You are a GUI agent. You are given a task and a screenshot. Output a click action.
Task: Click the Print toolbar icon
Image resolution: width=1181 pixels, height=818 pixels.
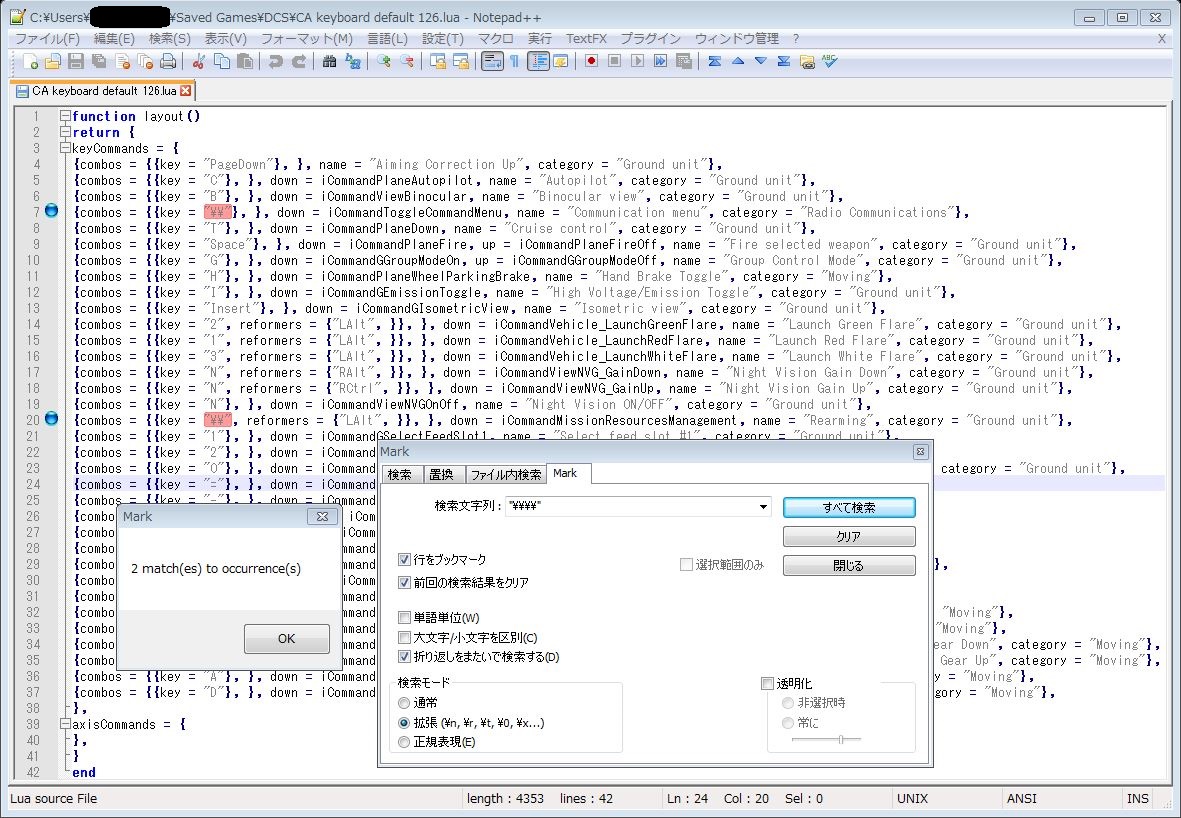coord(168,62)
